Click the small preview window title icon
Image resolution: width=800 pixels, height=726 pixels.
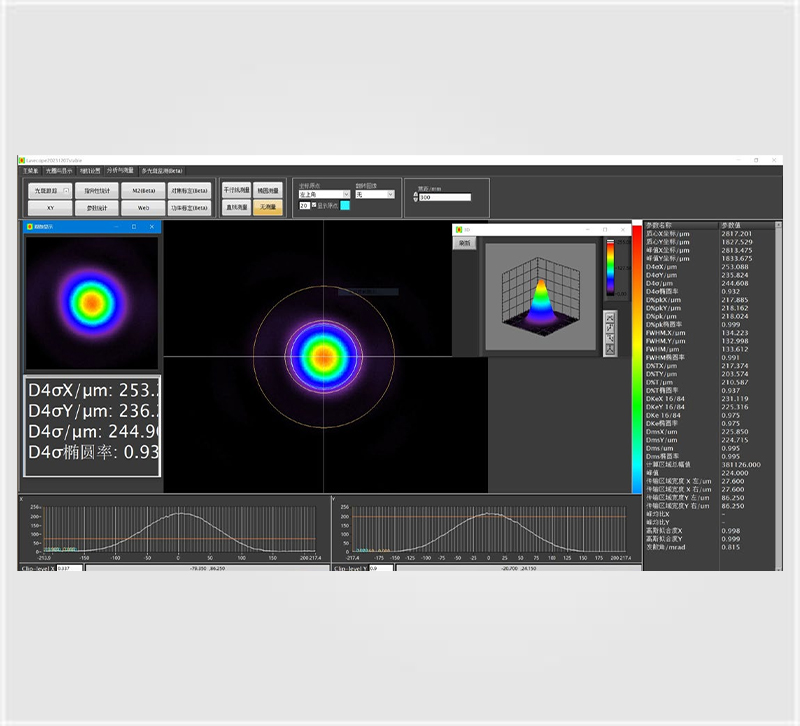[x=29, y=227]
